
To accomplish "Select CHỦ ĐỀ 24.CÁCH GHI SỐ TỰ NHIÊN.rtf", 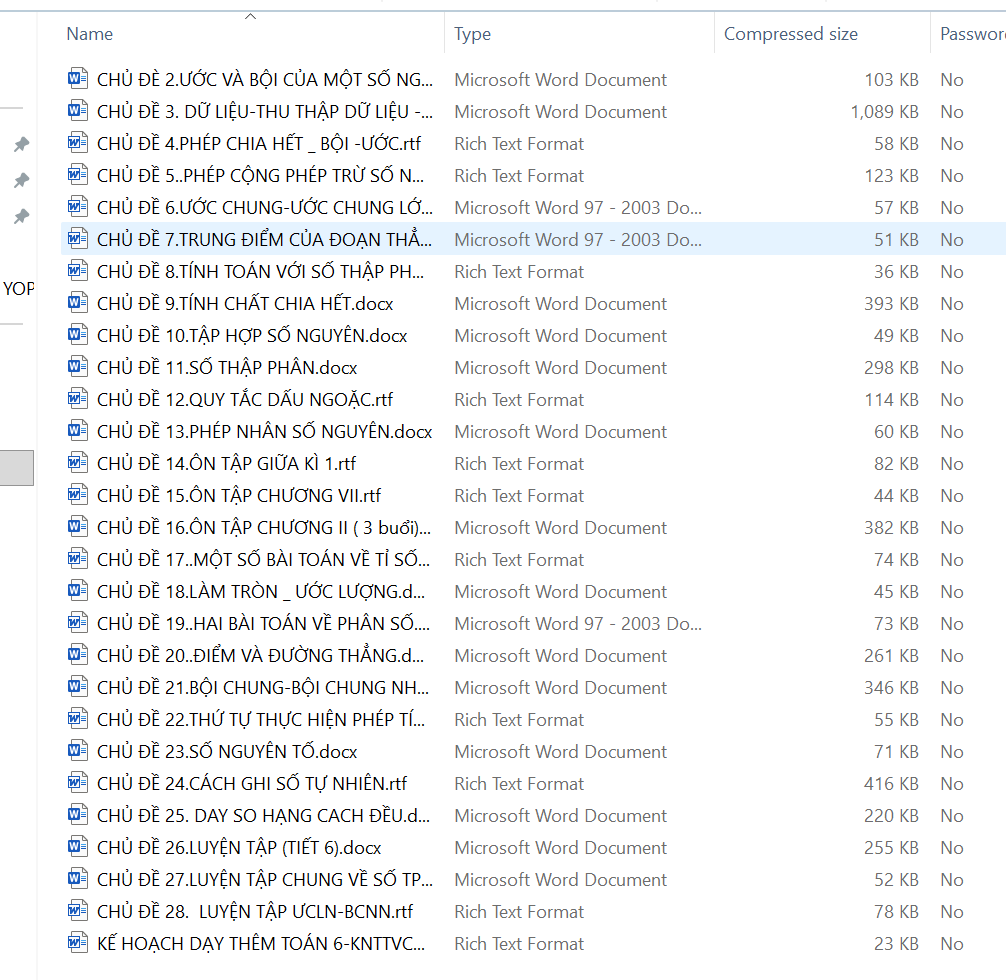I will click(252, 783).
